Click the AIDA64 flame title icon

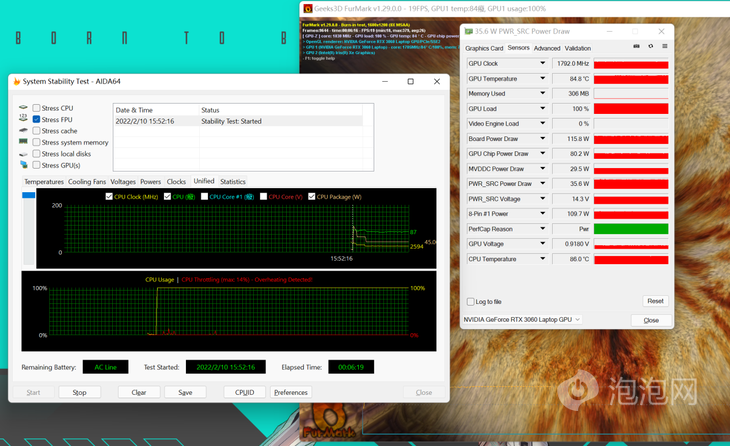click(x=15, y=81)
